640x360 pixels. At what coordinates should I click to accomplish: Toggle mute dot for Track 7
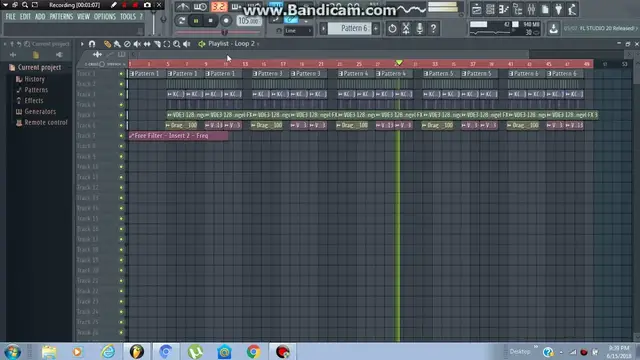point(121,136)
